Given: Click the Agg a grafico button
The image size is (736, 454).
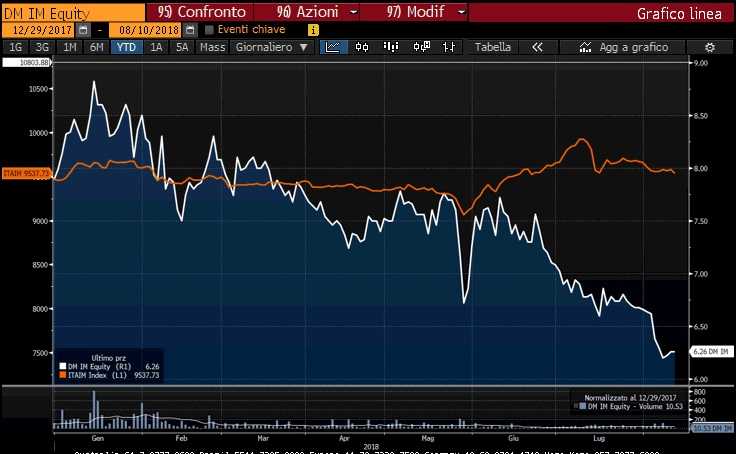Looking at the screenshot, I should point(624,47).
